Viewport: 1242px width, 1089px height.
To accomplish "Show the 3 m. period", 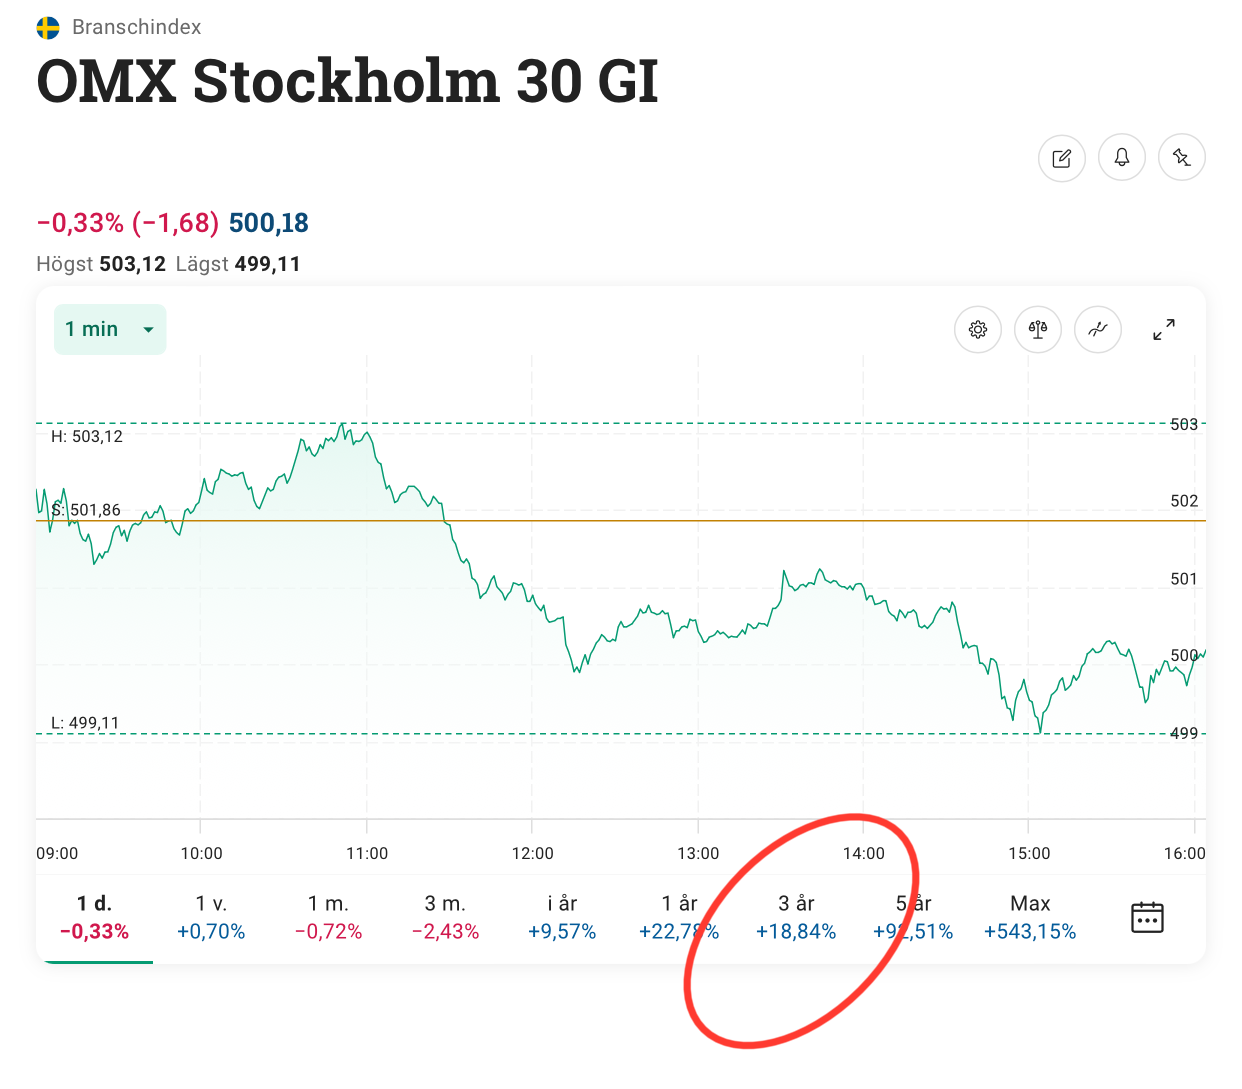I will tap(445, 917).
